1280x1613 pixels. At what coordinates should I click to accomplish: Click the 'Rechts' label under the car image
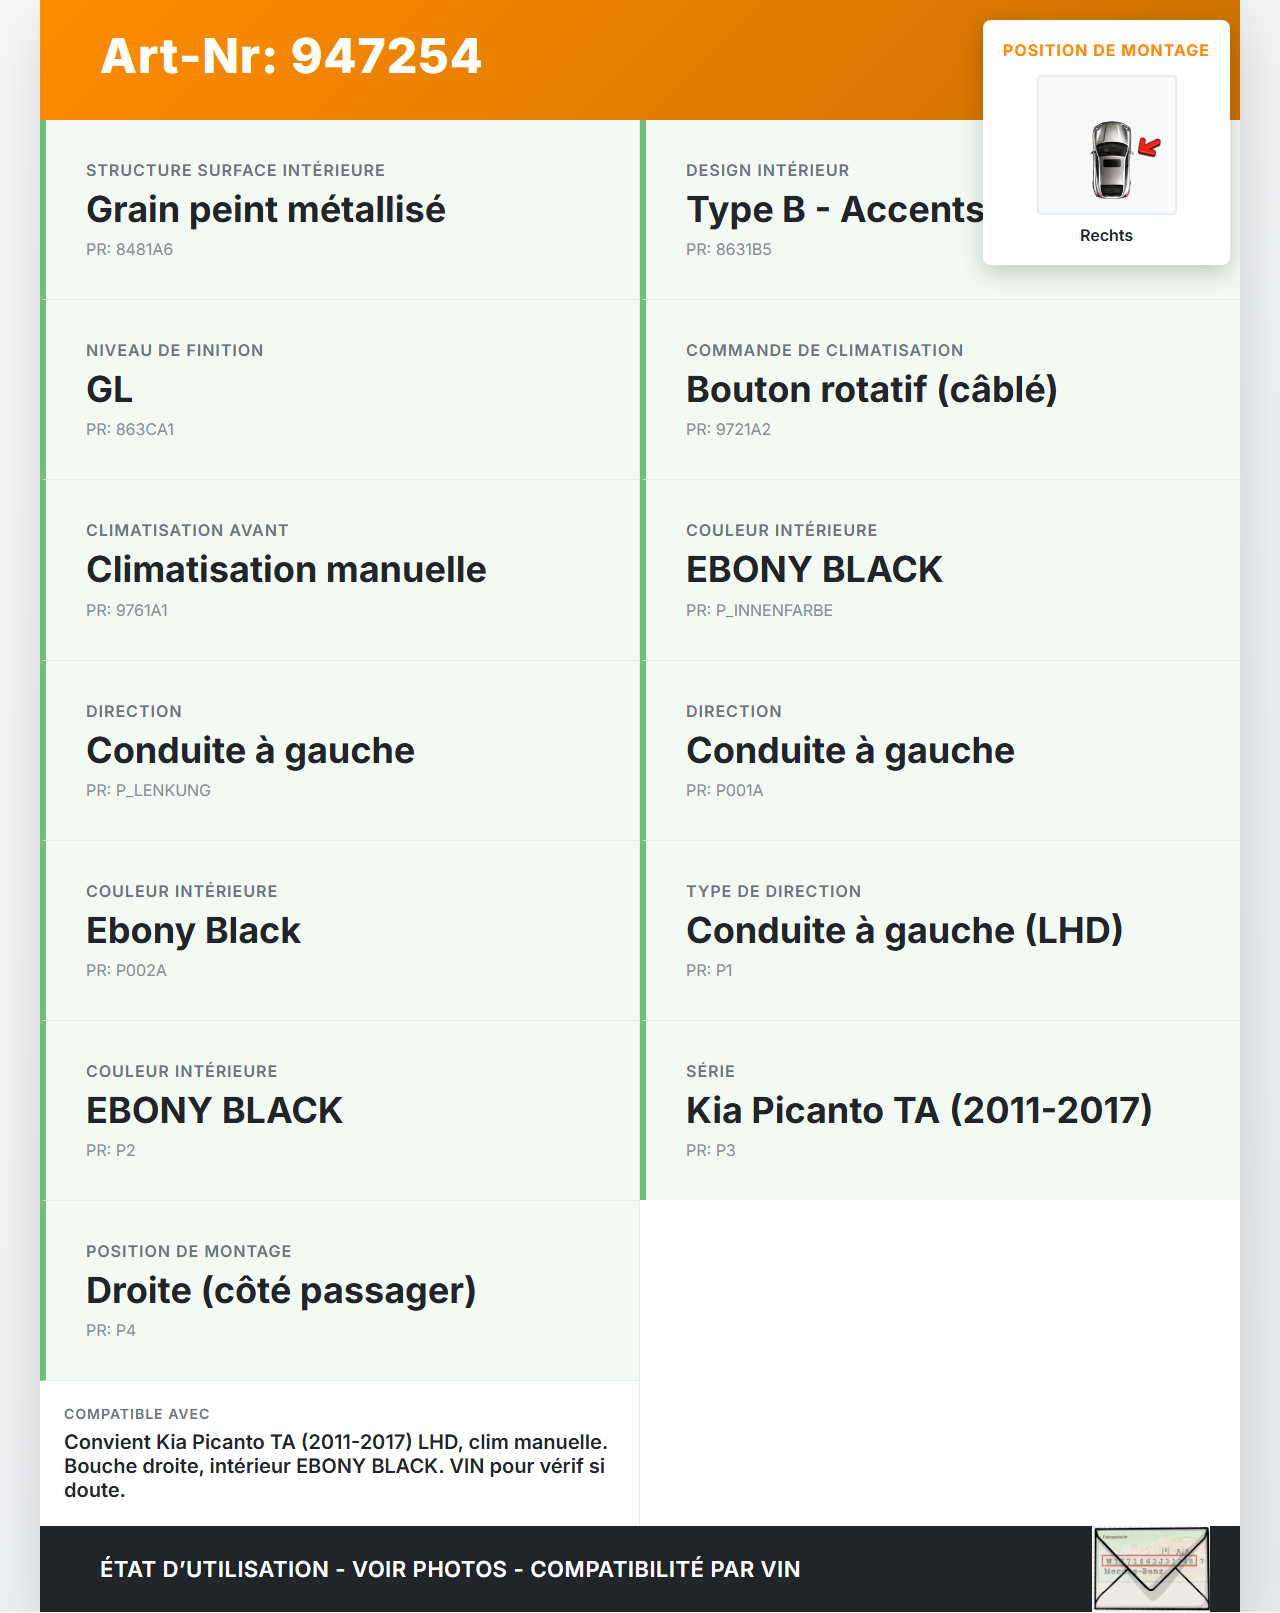(1106, 236)
